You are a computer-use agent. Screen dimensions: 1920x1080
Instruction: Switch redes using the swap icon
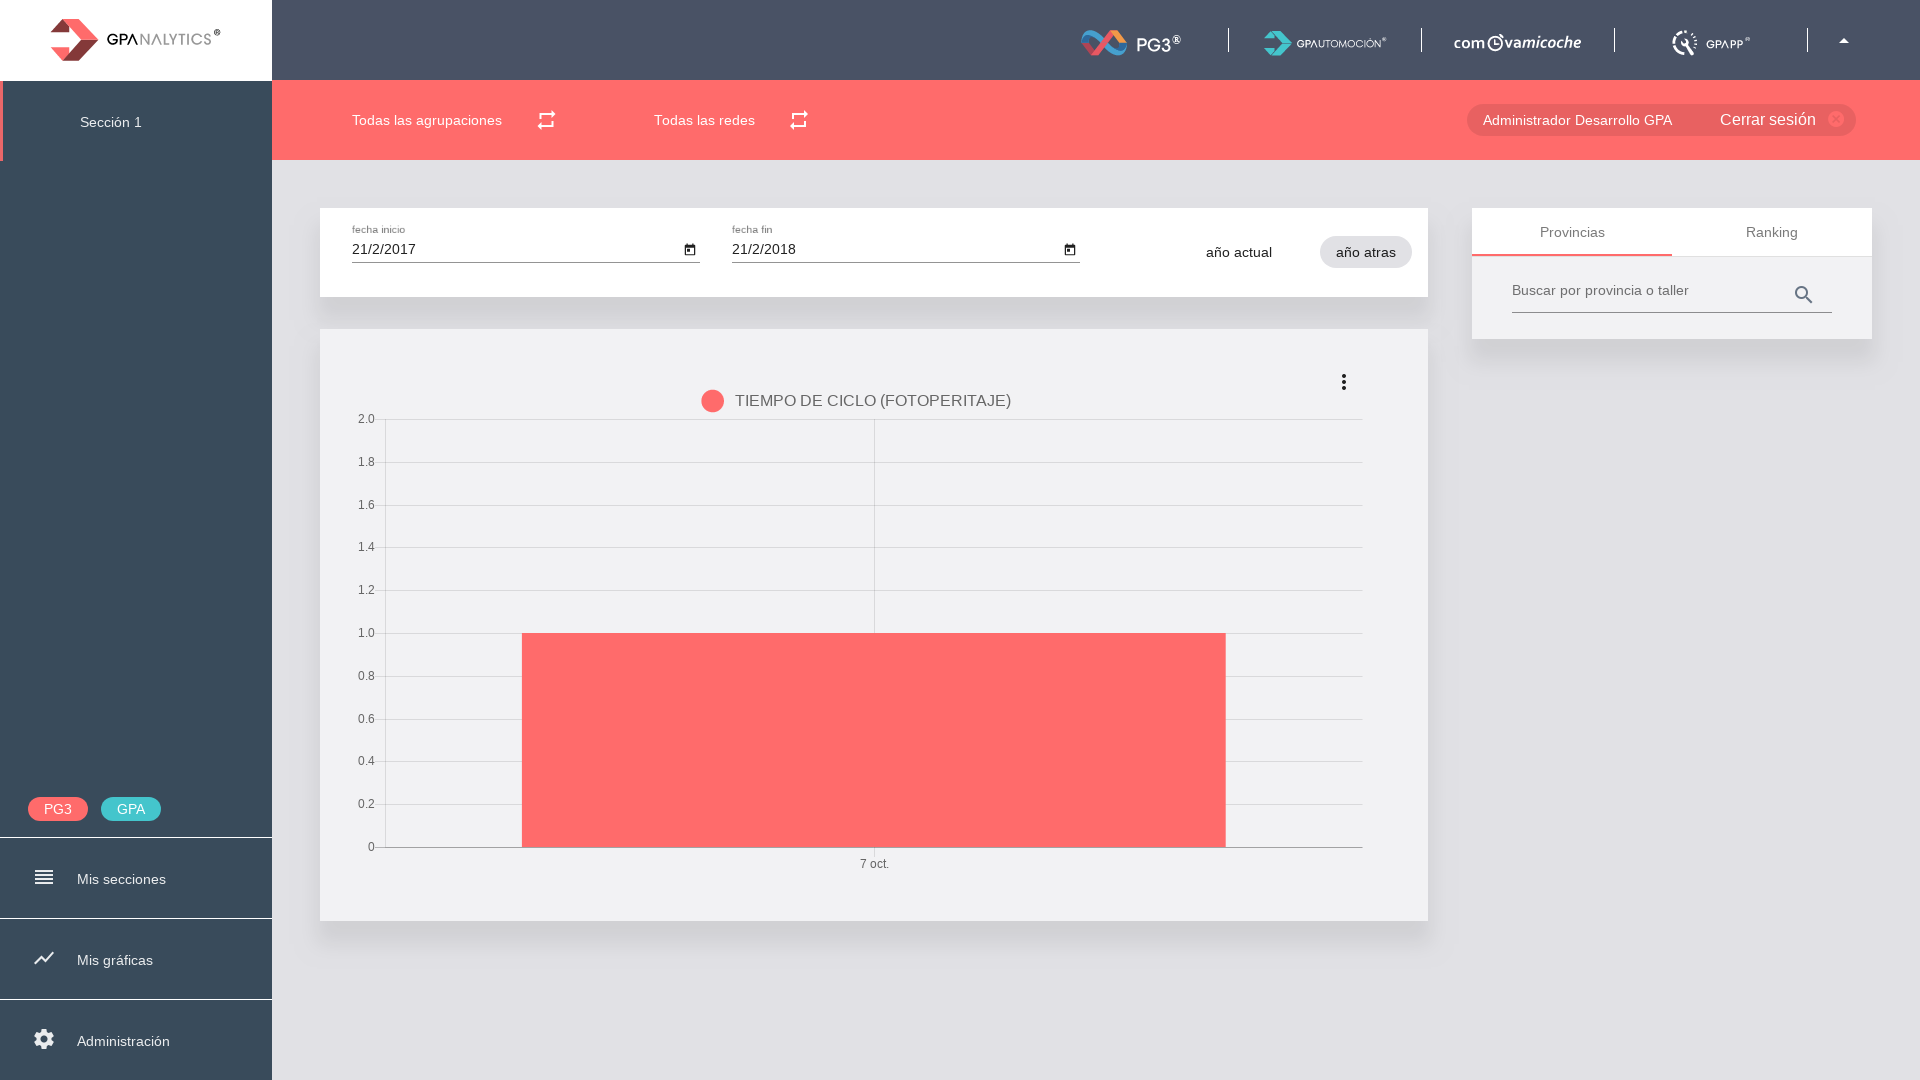pyautogui.click(x=798, y=120)
